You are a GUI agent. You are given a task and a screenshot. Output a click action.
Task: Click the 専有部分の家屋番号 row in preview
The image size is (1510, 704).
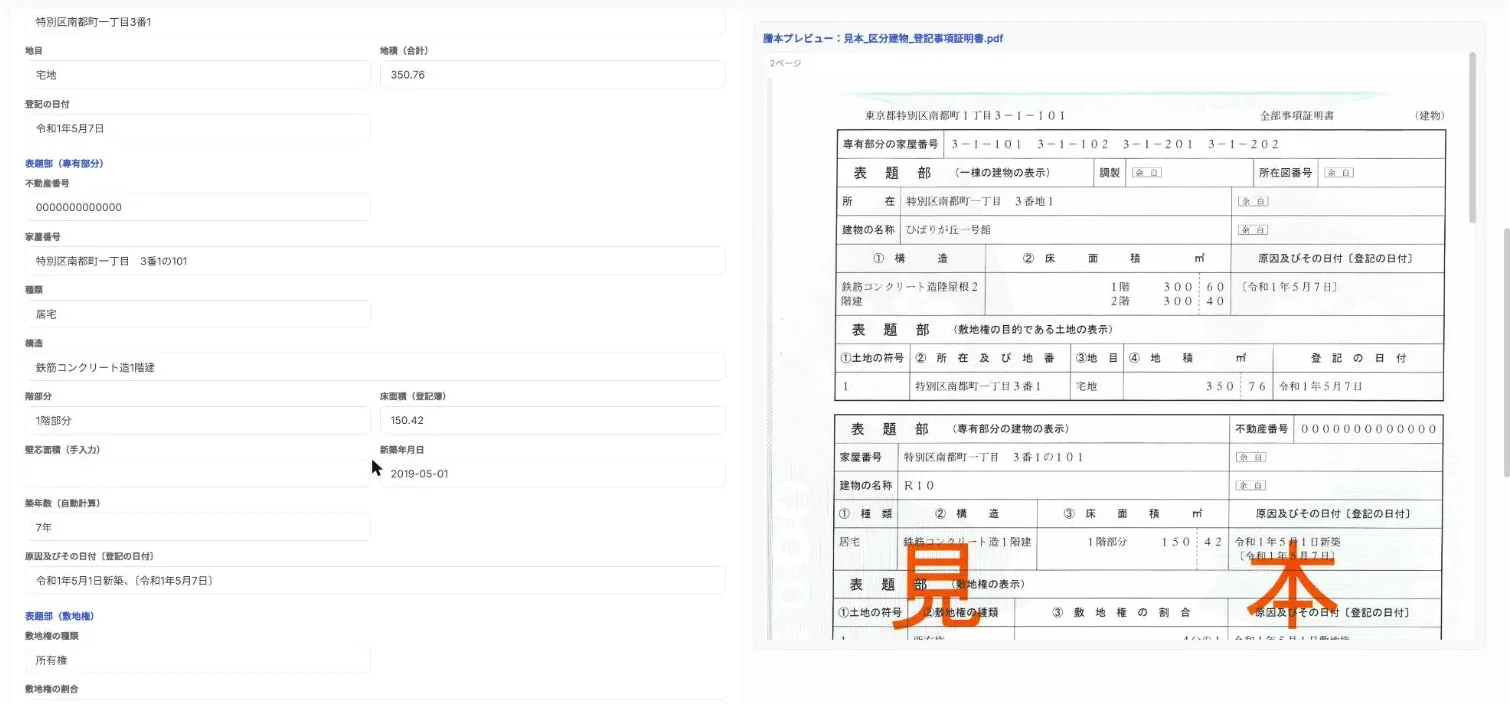[x=1140, y=144]
